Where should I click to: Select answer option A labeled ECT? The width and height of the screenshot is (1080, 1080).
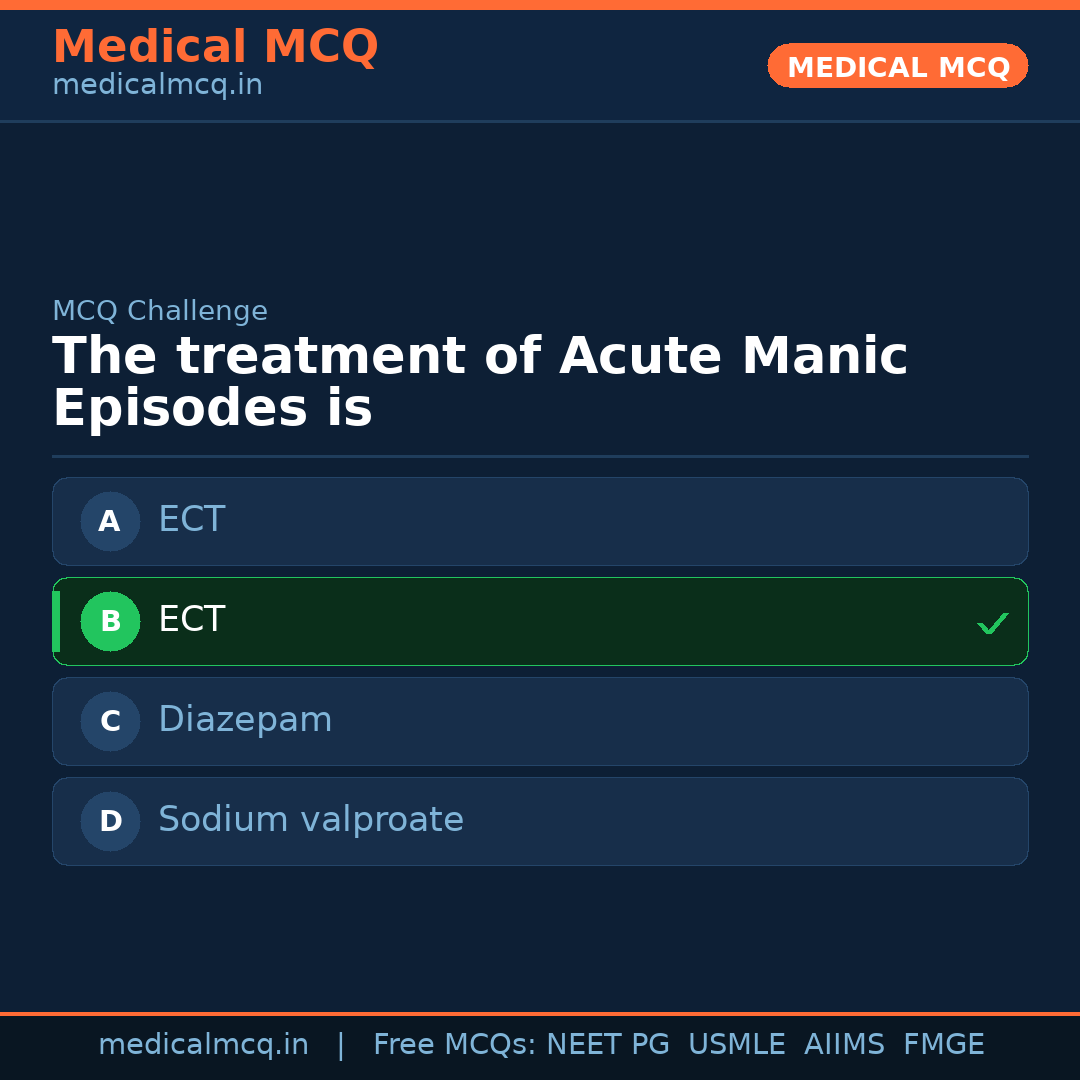pos(540,521)
